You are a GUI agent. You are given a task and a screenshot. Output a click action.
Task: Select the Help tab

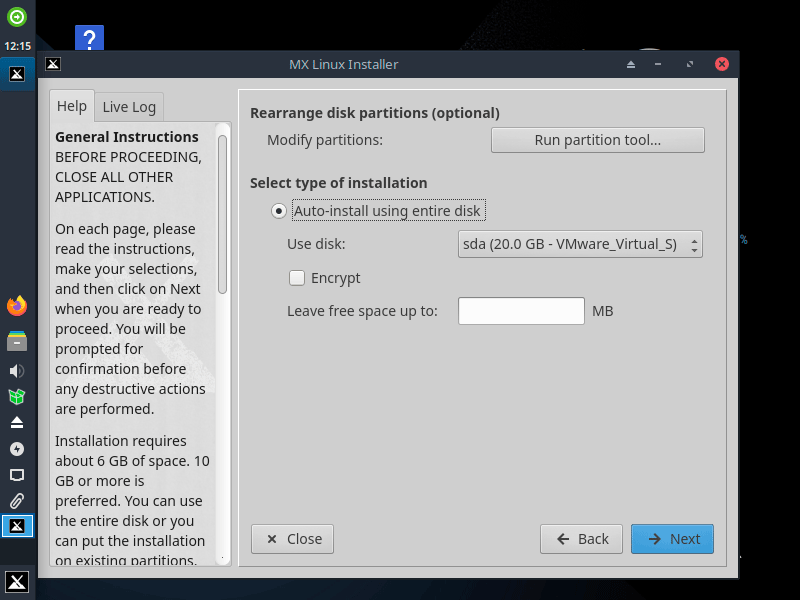(x=72, y=106)
